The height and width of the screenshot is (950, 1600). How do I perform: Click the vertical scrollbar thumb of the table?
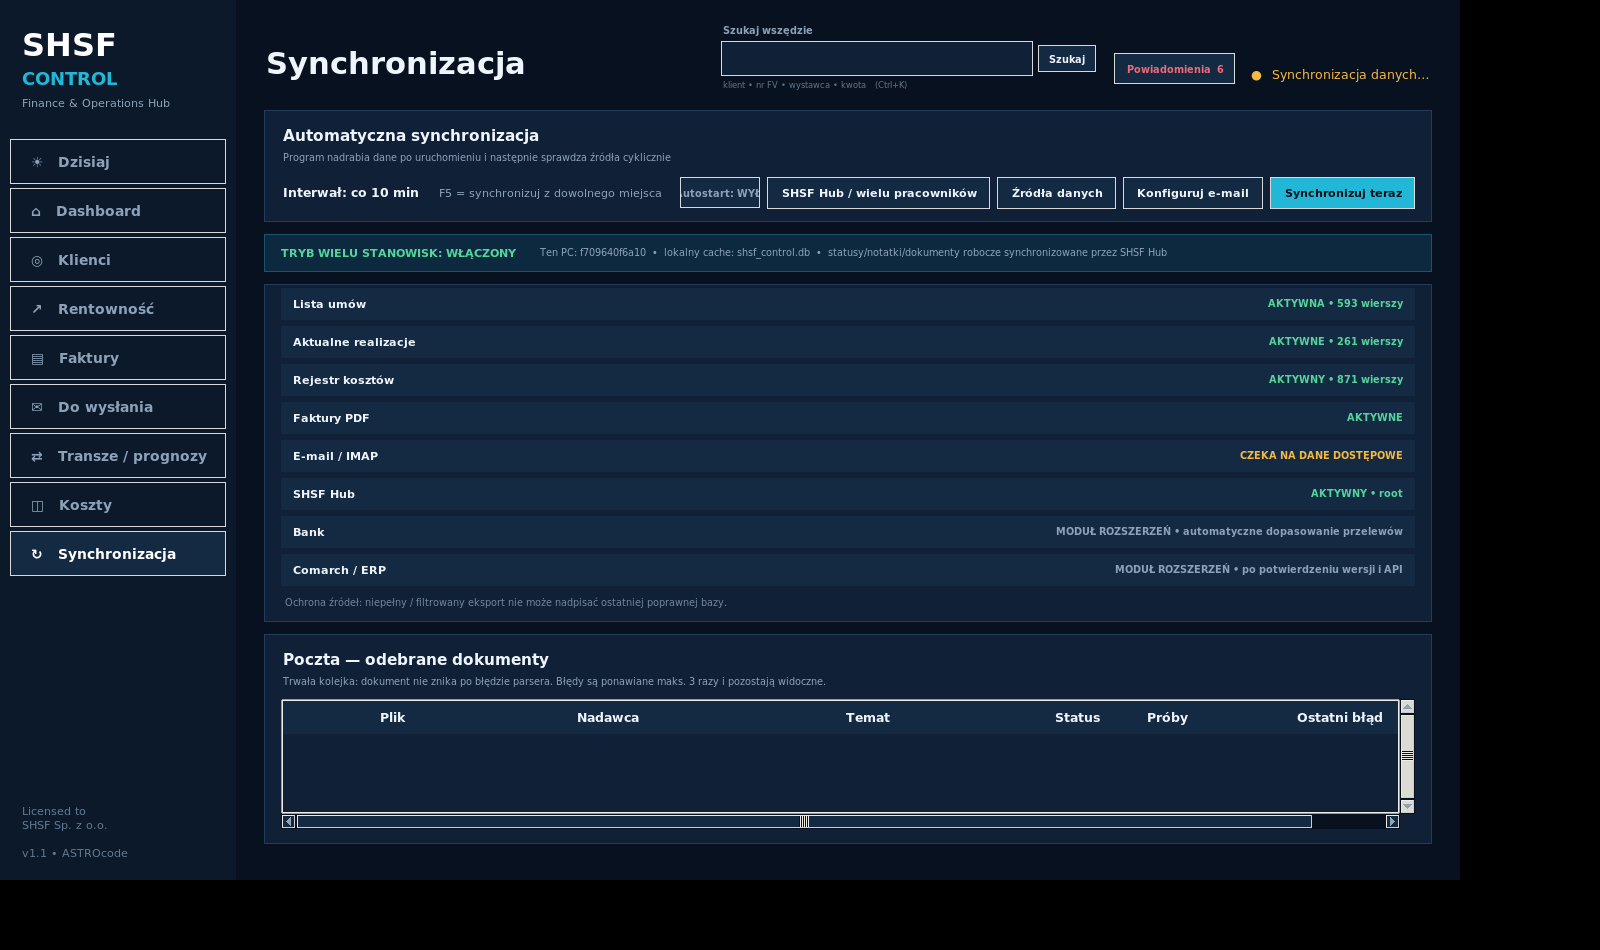tap(1407, 755)
